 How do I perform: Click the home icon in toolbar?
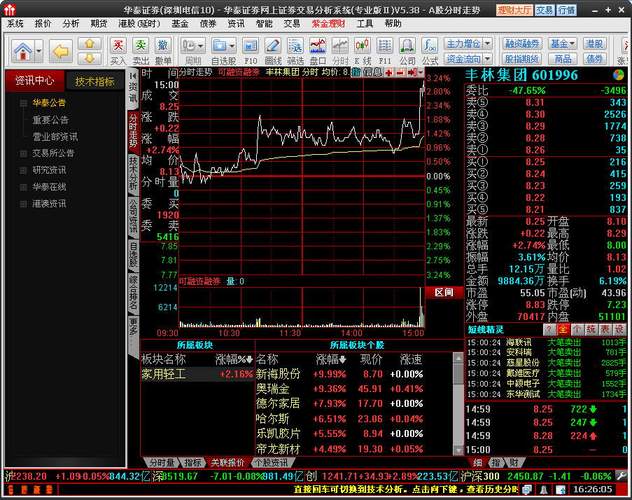click(24, 50)
